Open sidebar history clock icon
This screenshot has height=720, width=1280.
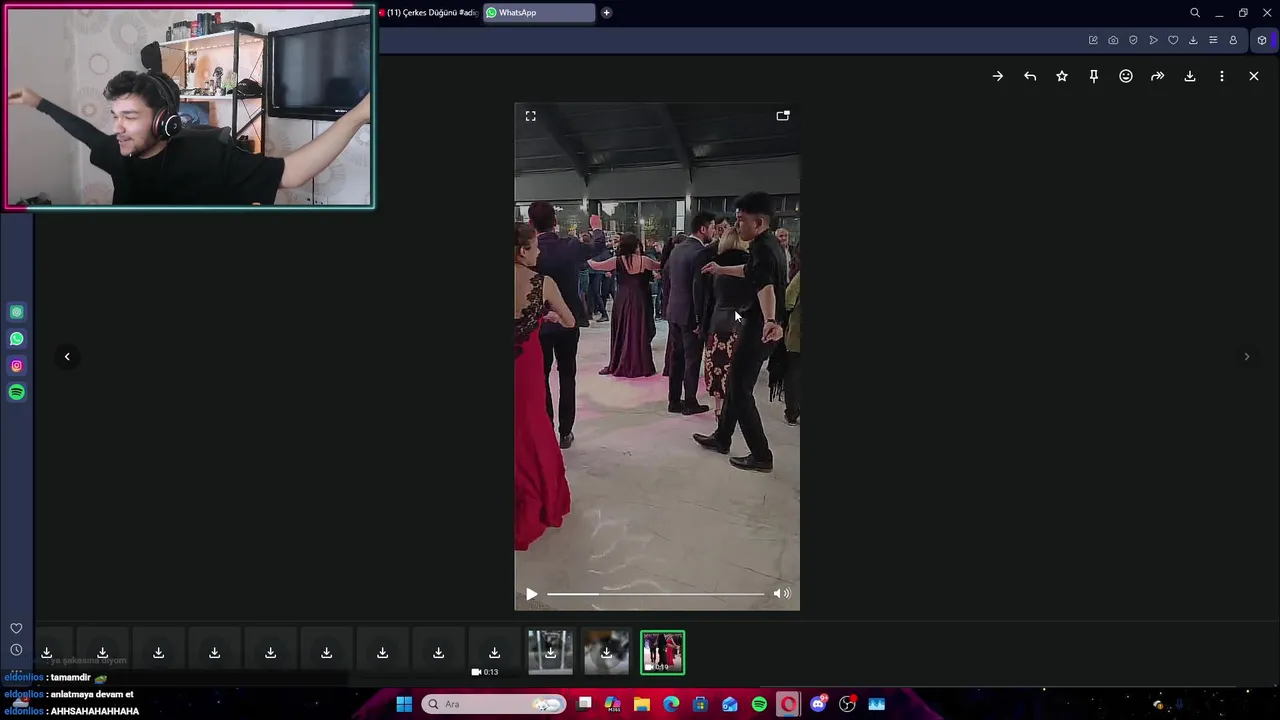(x=16, y=650)
